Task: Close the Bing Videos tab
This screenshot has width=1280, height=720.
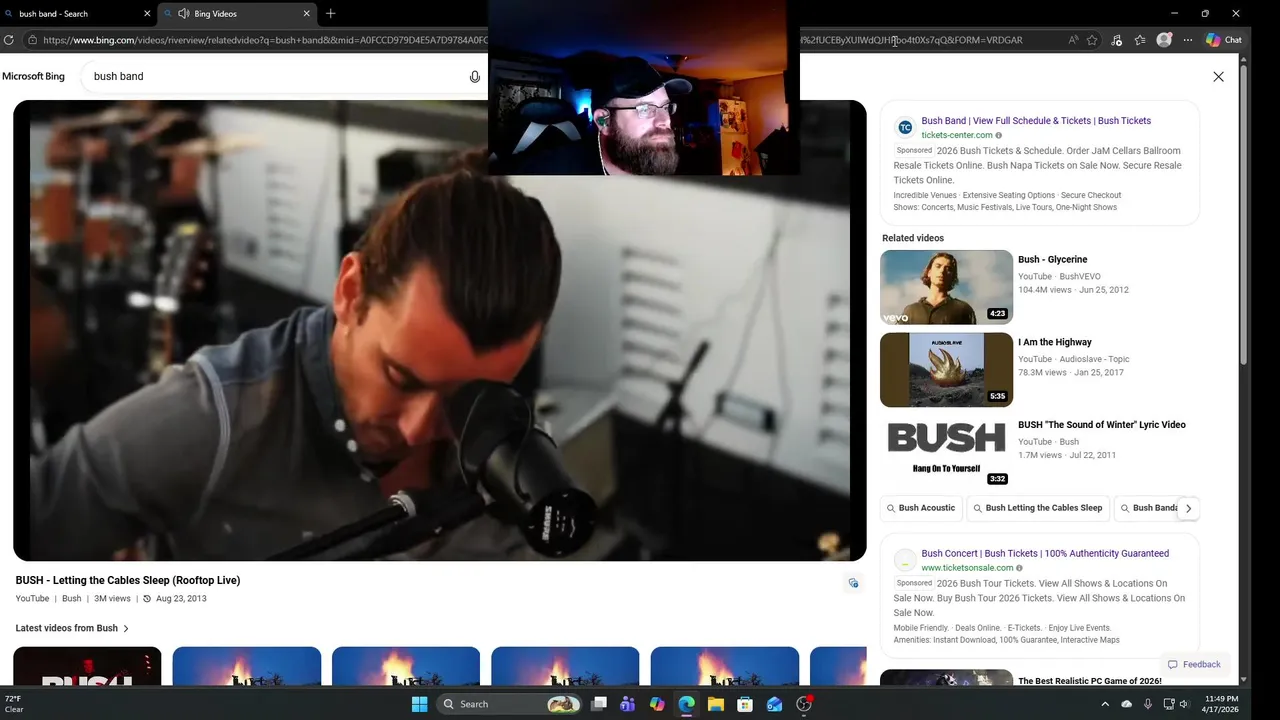Action: tap(306, 14)
